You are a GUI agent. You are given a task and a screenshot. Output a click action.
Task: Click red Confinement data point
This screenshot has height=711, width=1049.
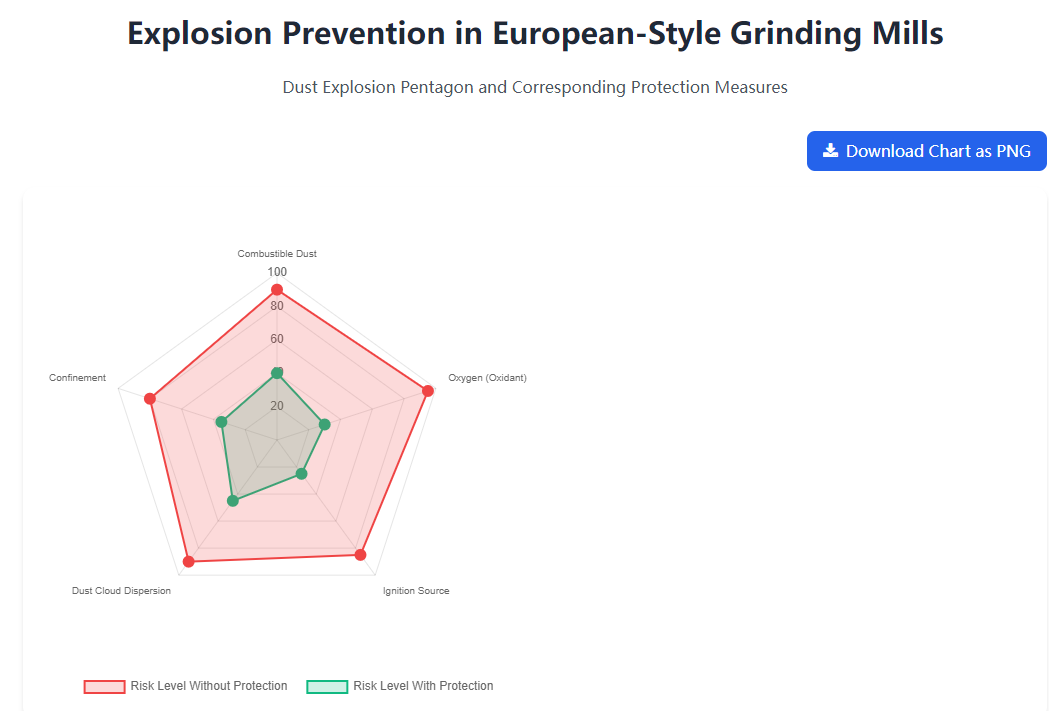pyautogui.click(x=150, y=399)
